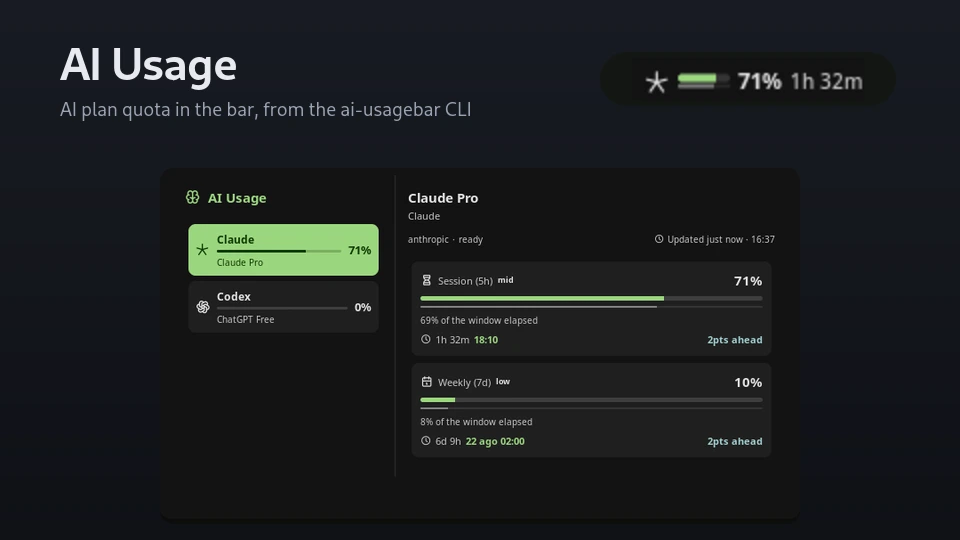
Task: Click the Codex usage bar in sidebar
Action: click(282, 308)
